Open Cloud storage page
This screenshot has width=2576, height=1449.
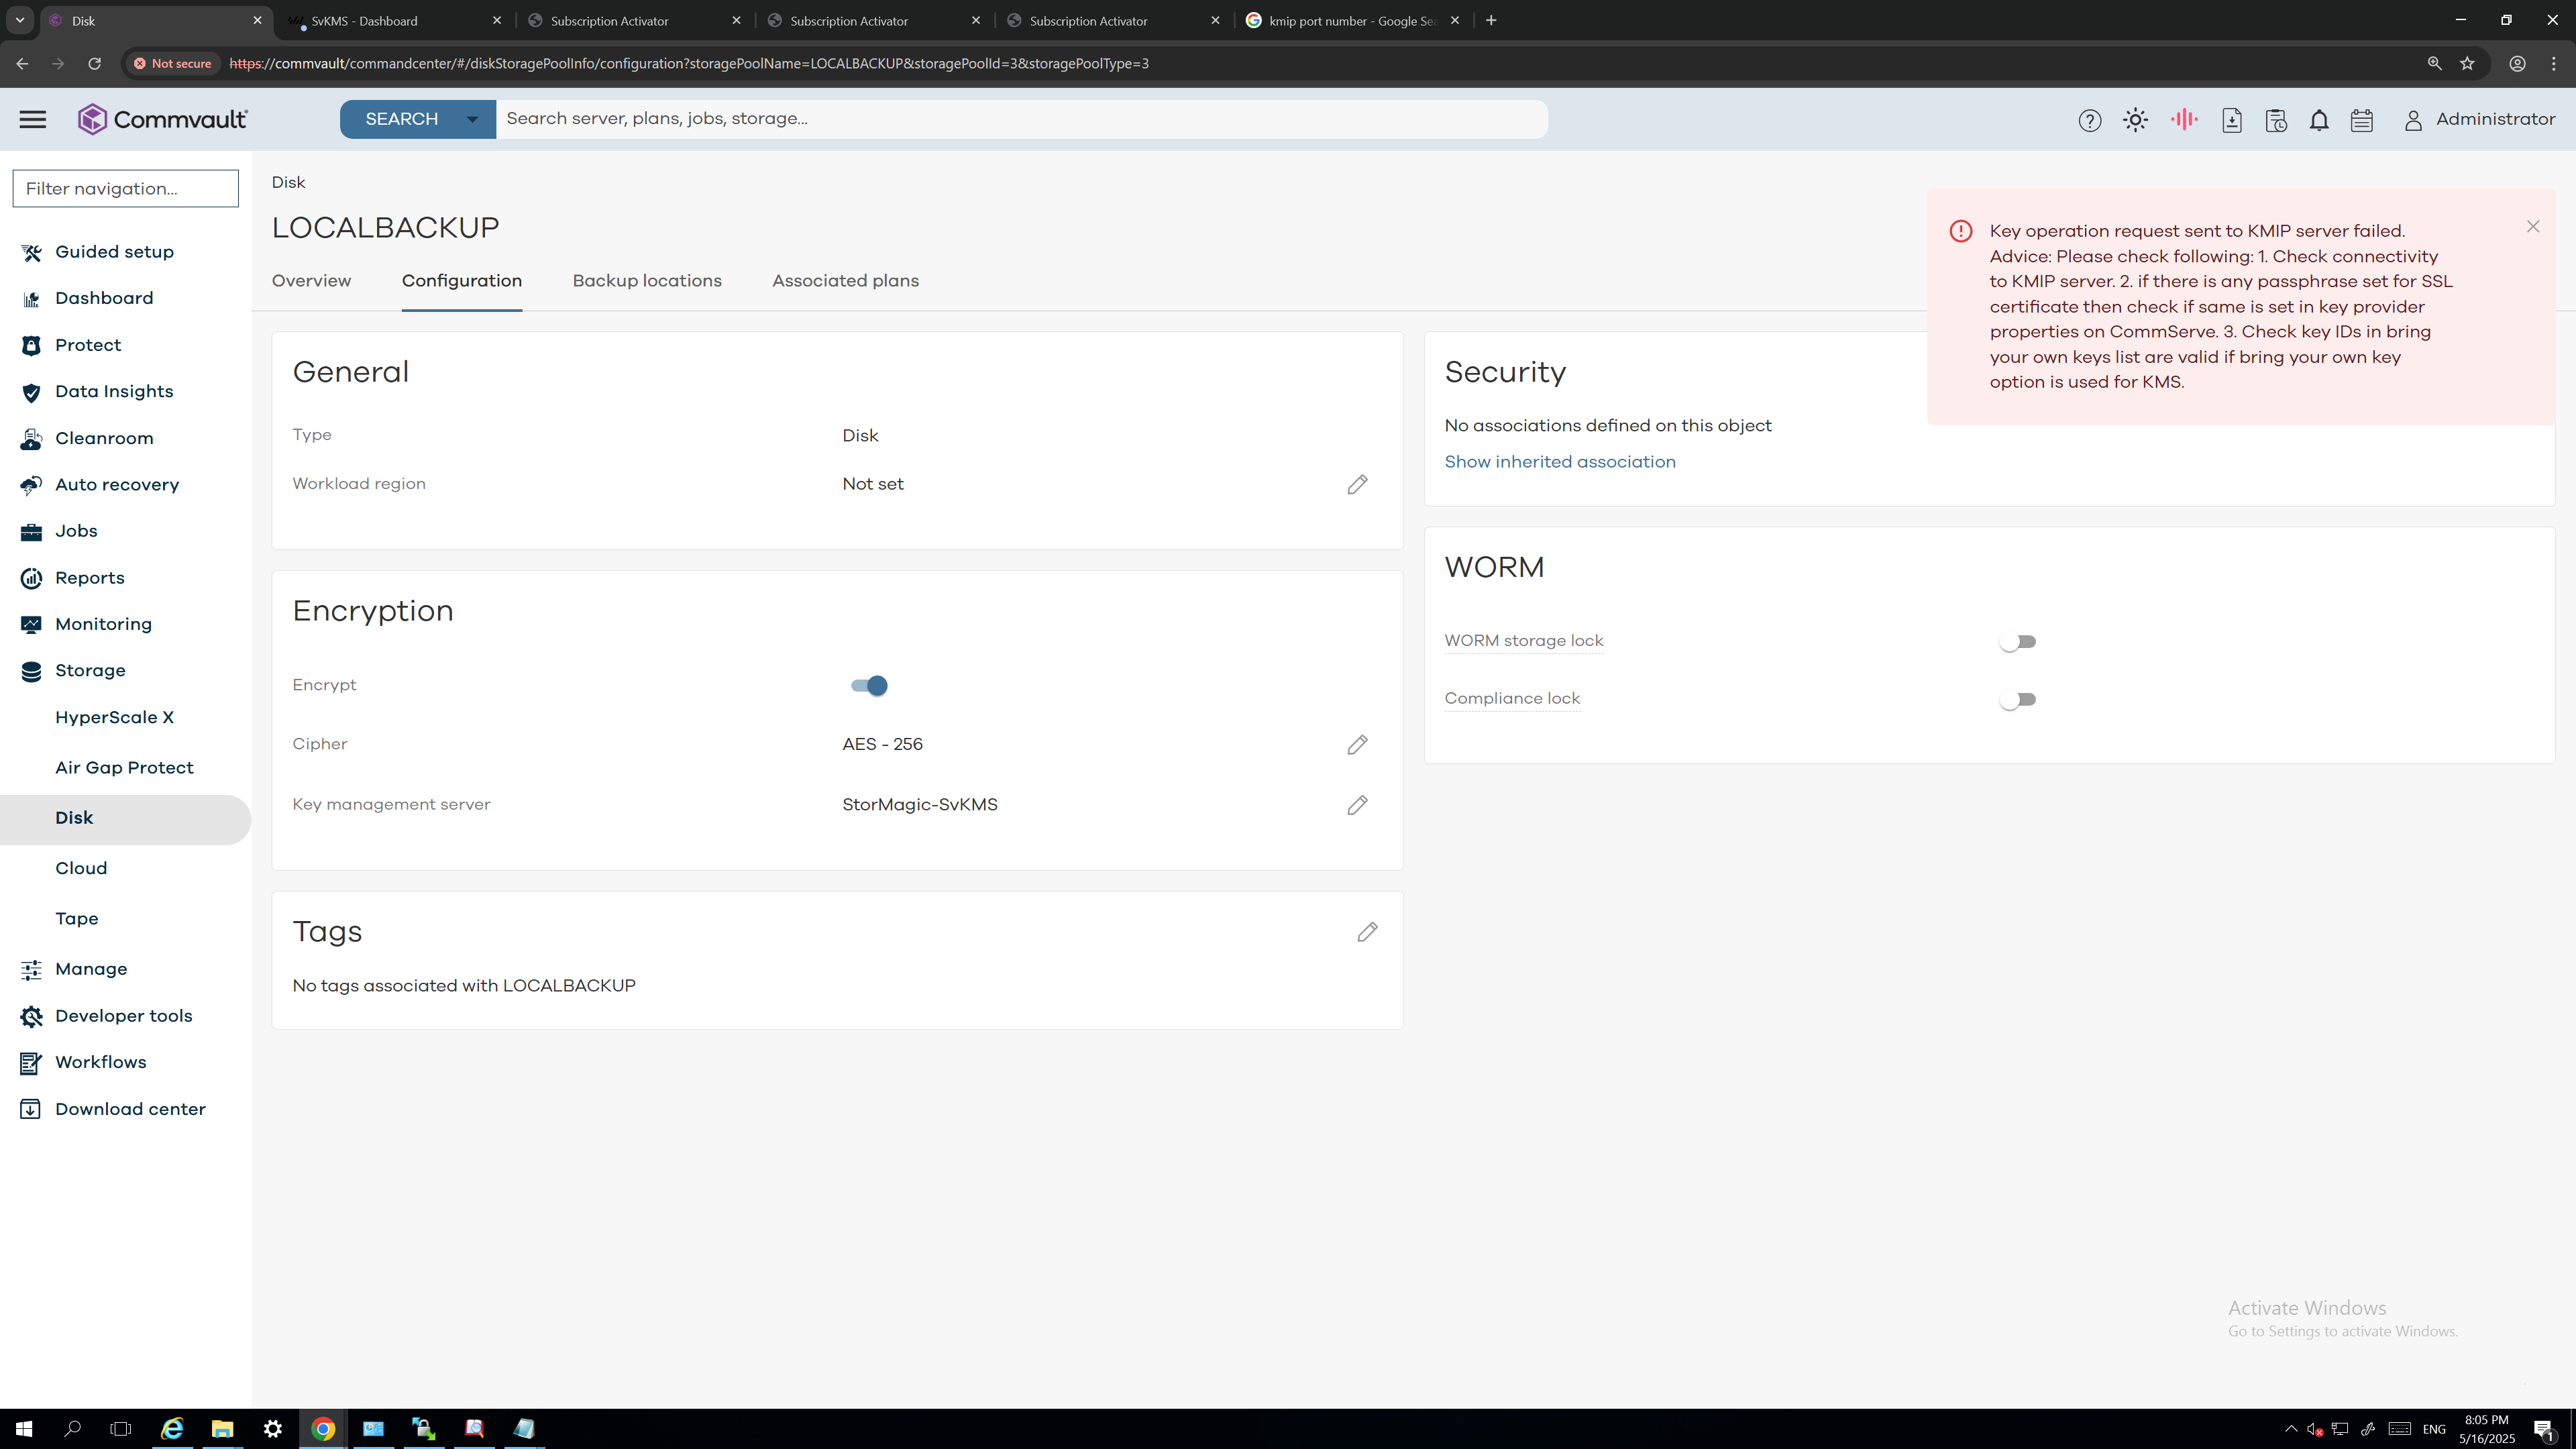pos(81,868)
